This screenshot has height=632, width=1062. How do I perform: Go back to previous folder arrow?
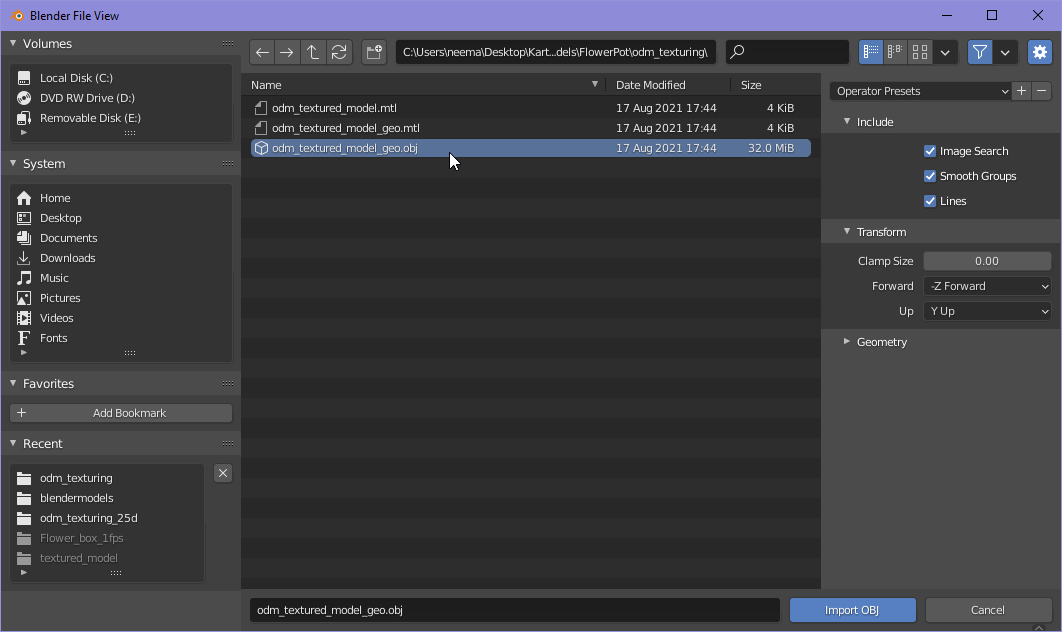[x=262, y=52]
